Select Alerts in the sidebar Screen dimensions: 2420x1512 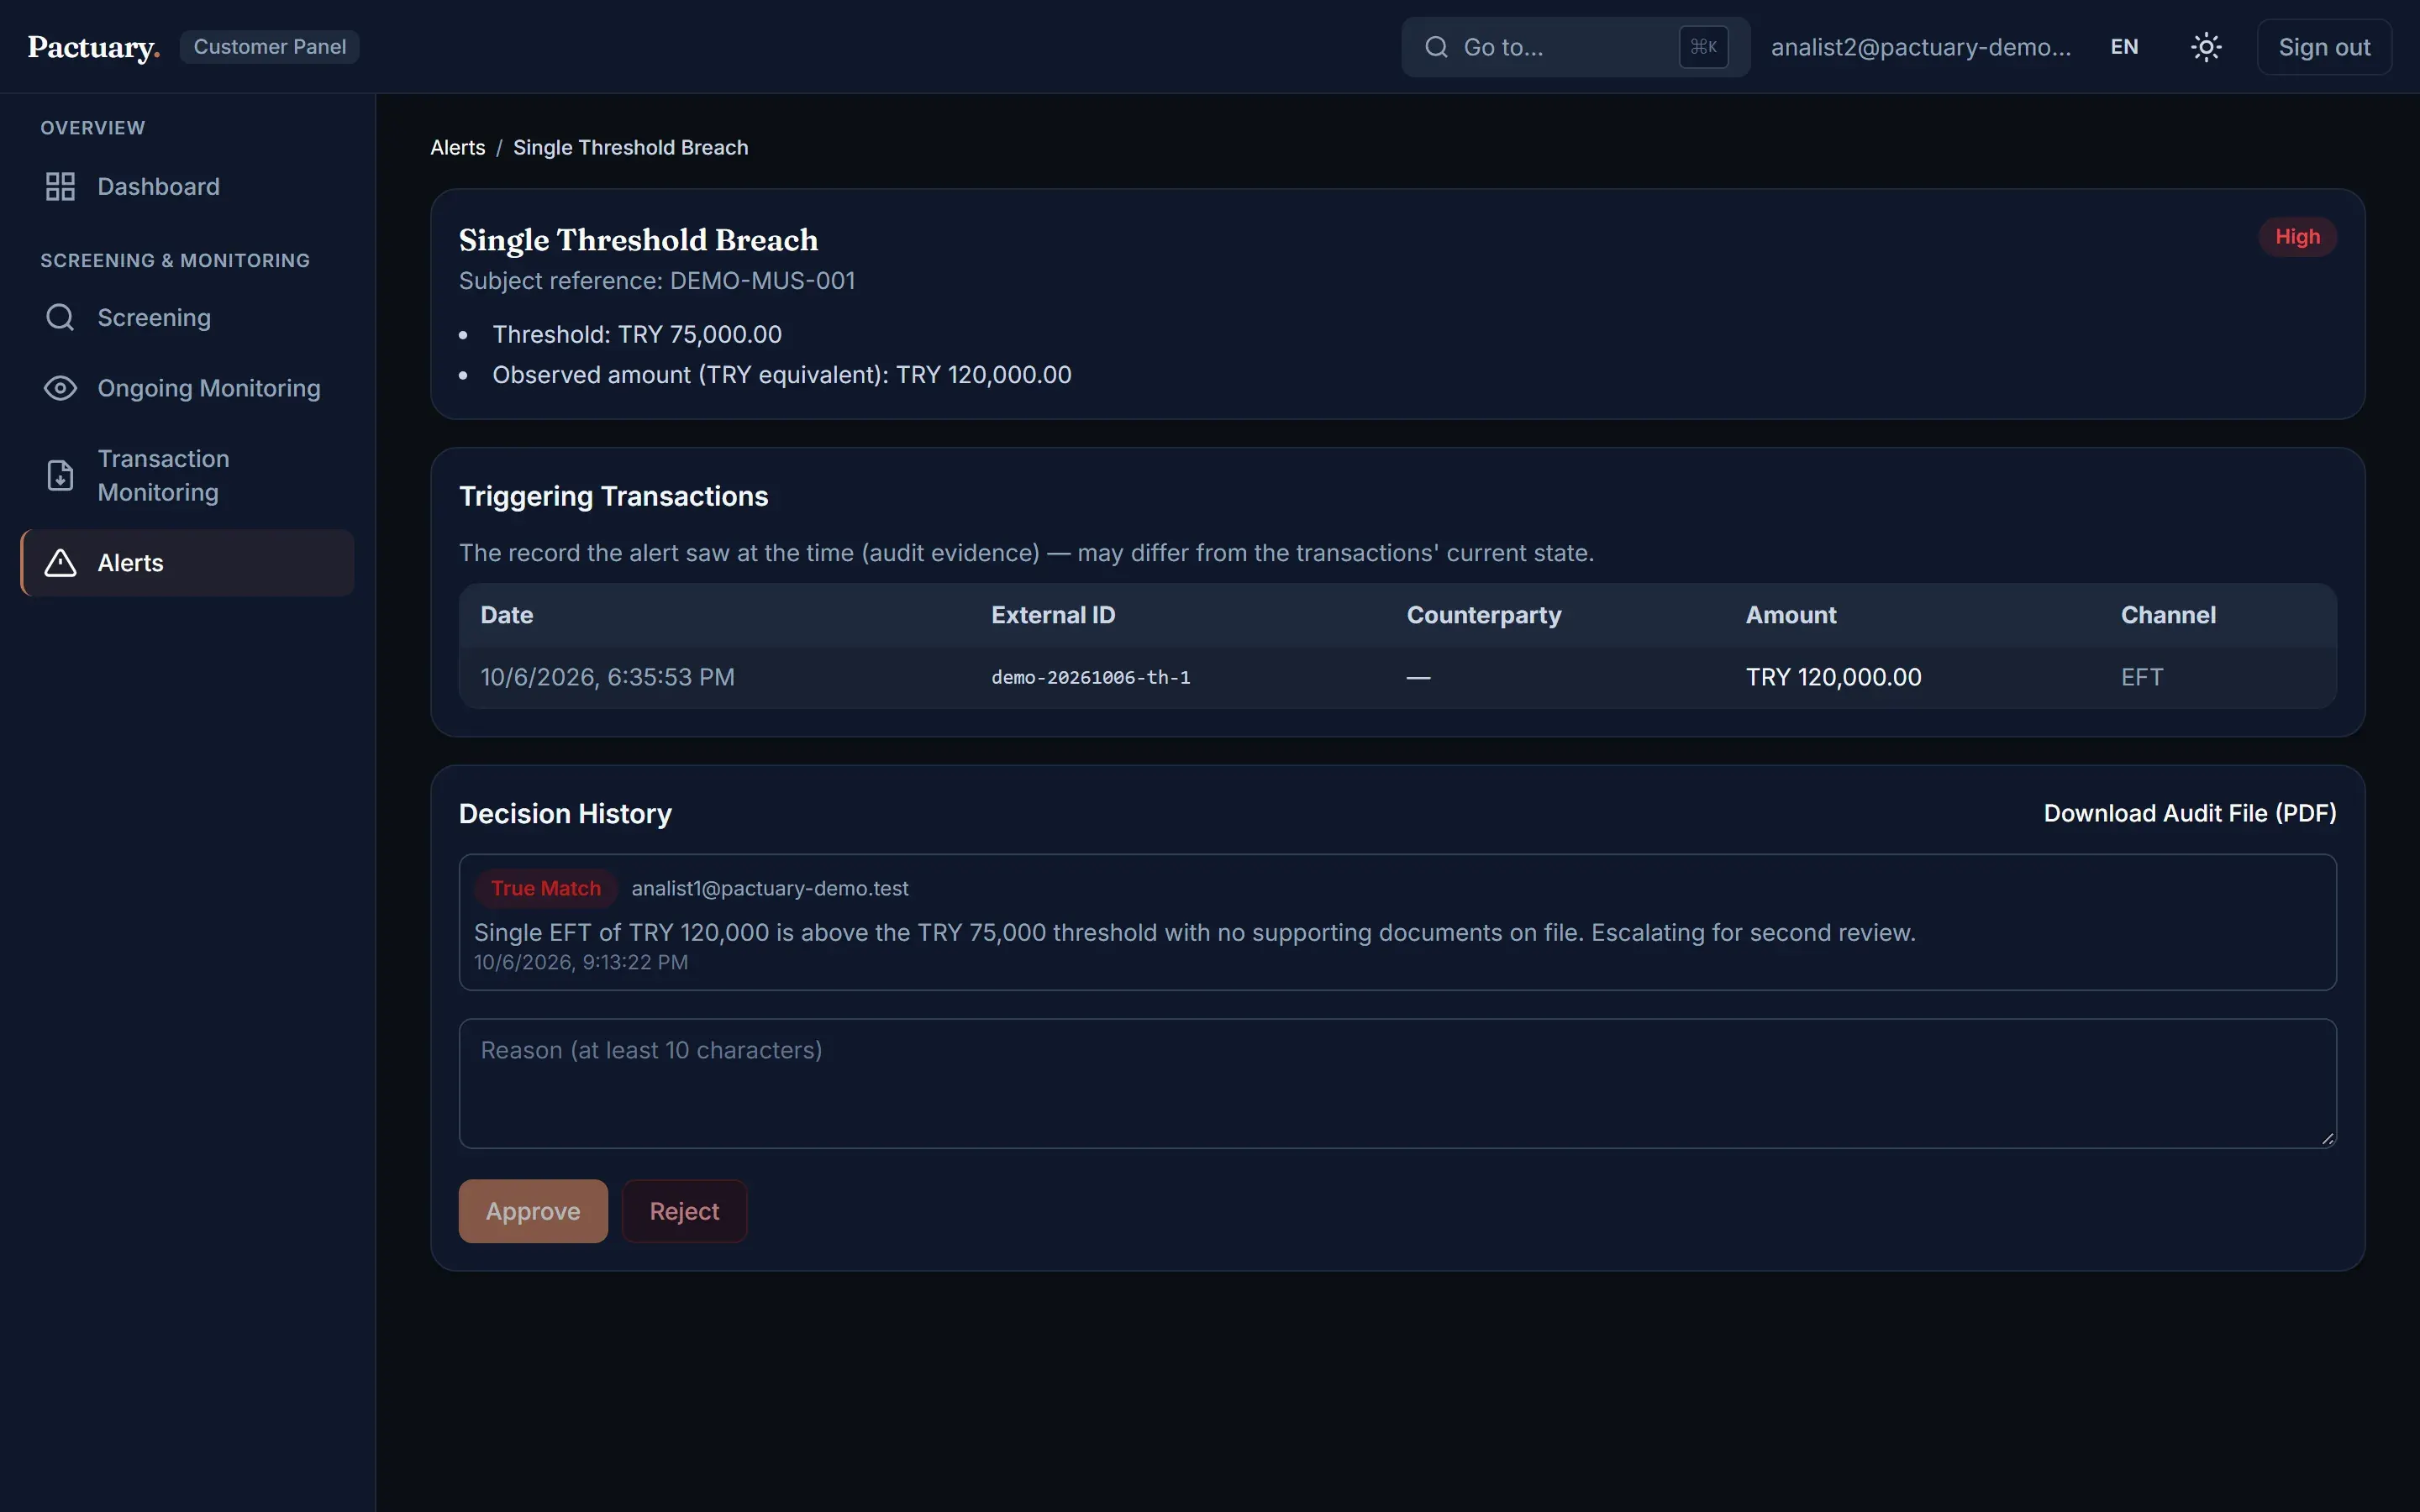(x=187, y=563)
